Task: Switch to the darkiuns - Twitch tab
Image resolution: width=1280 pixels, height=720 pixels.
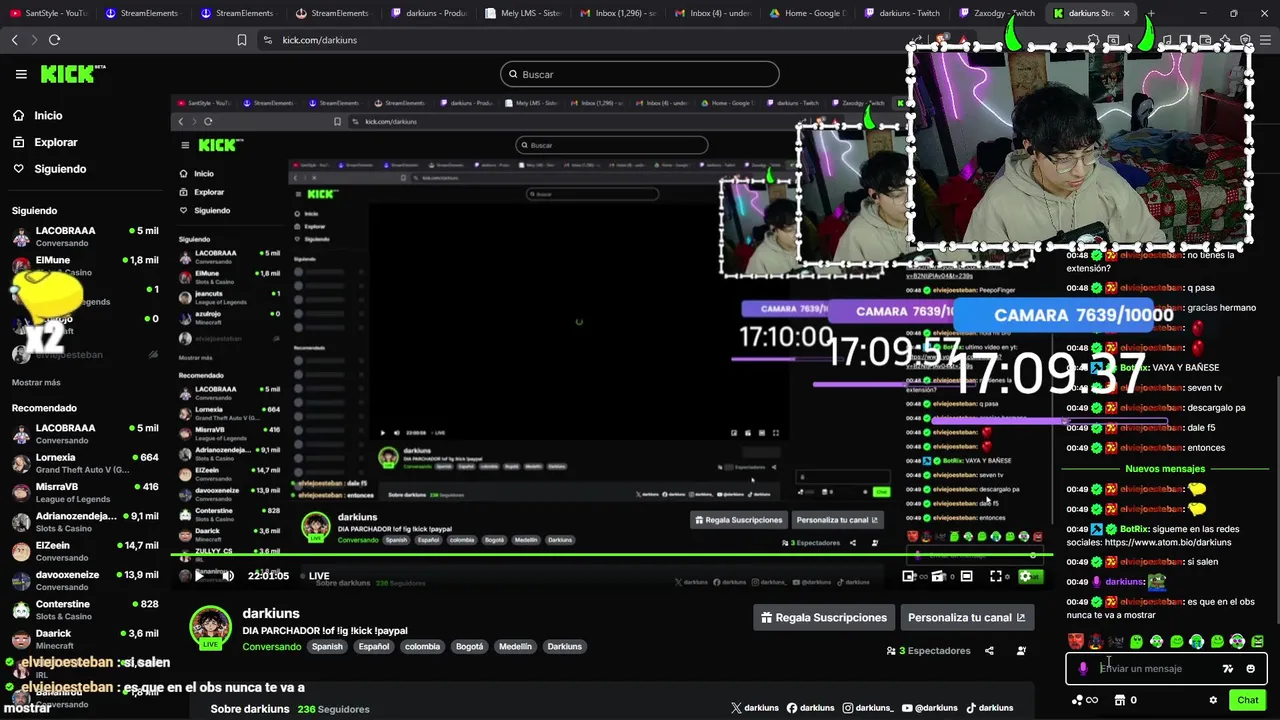Action: (x=902, y=13)
